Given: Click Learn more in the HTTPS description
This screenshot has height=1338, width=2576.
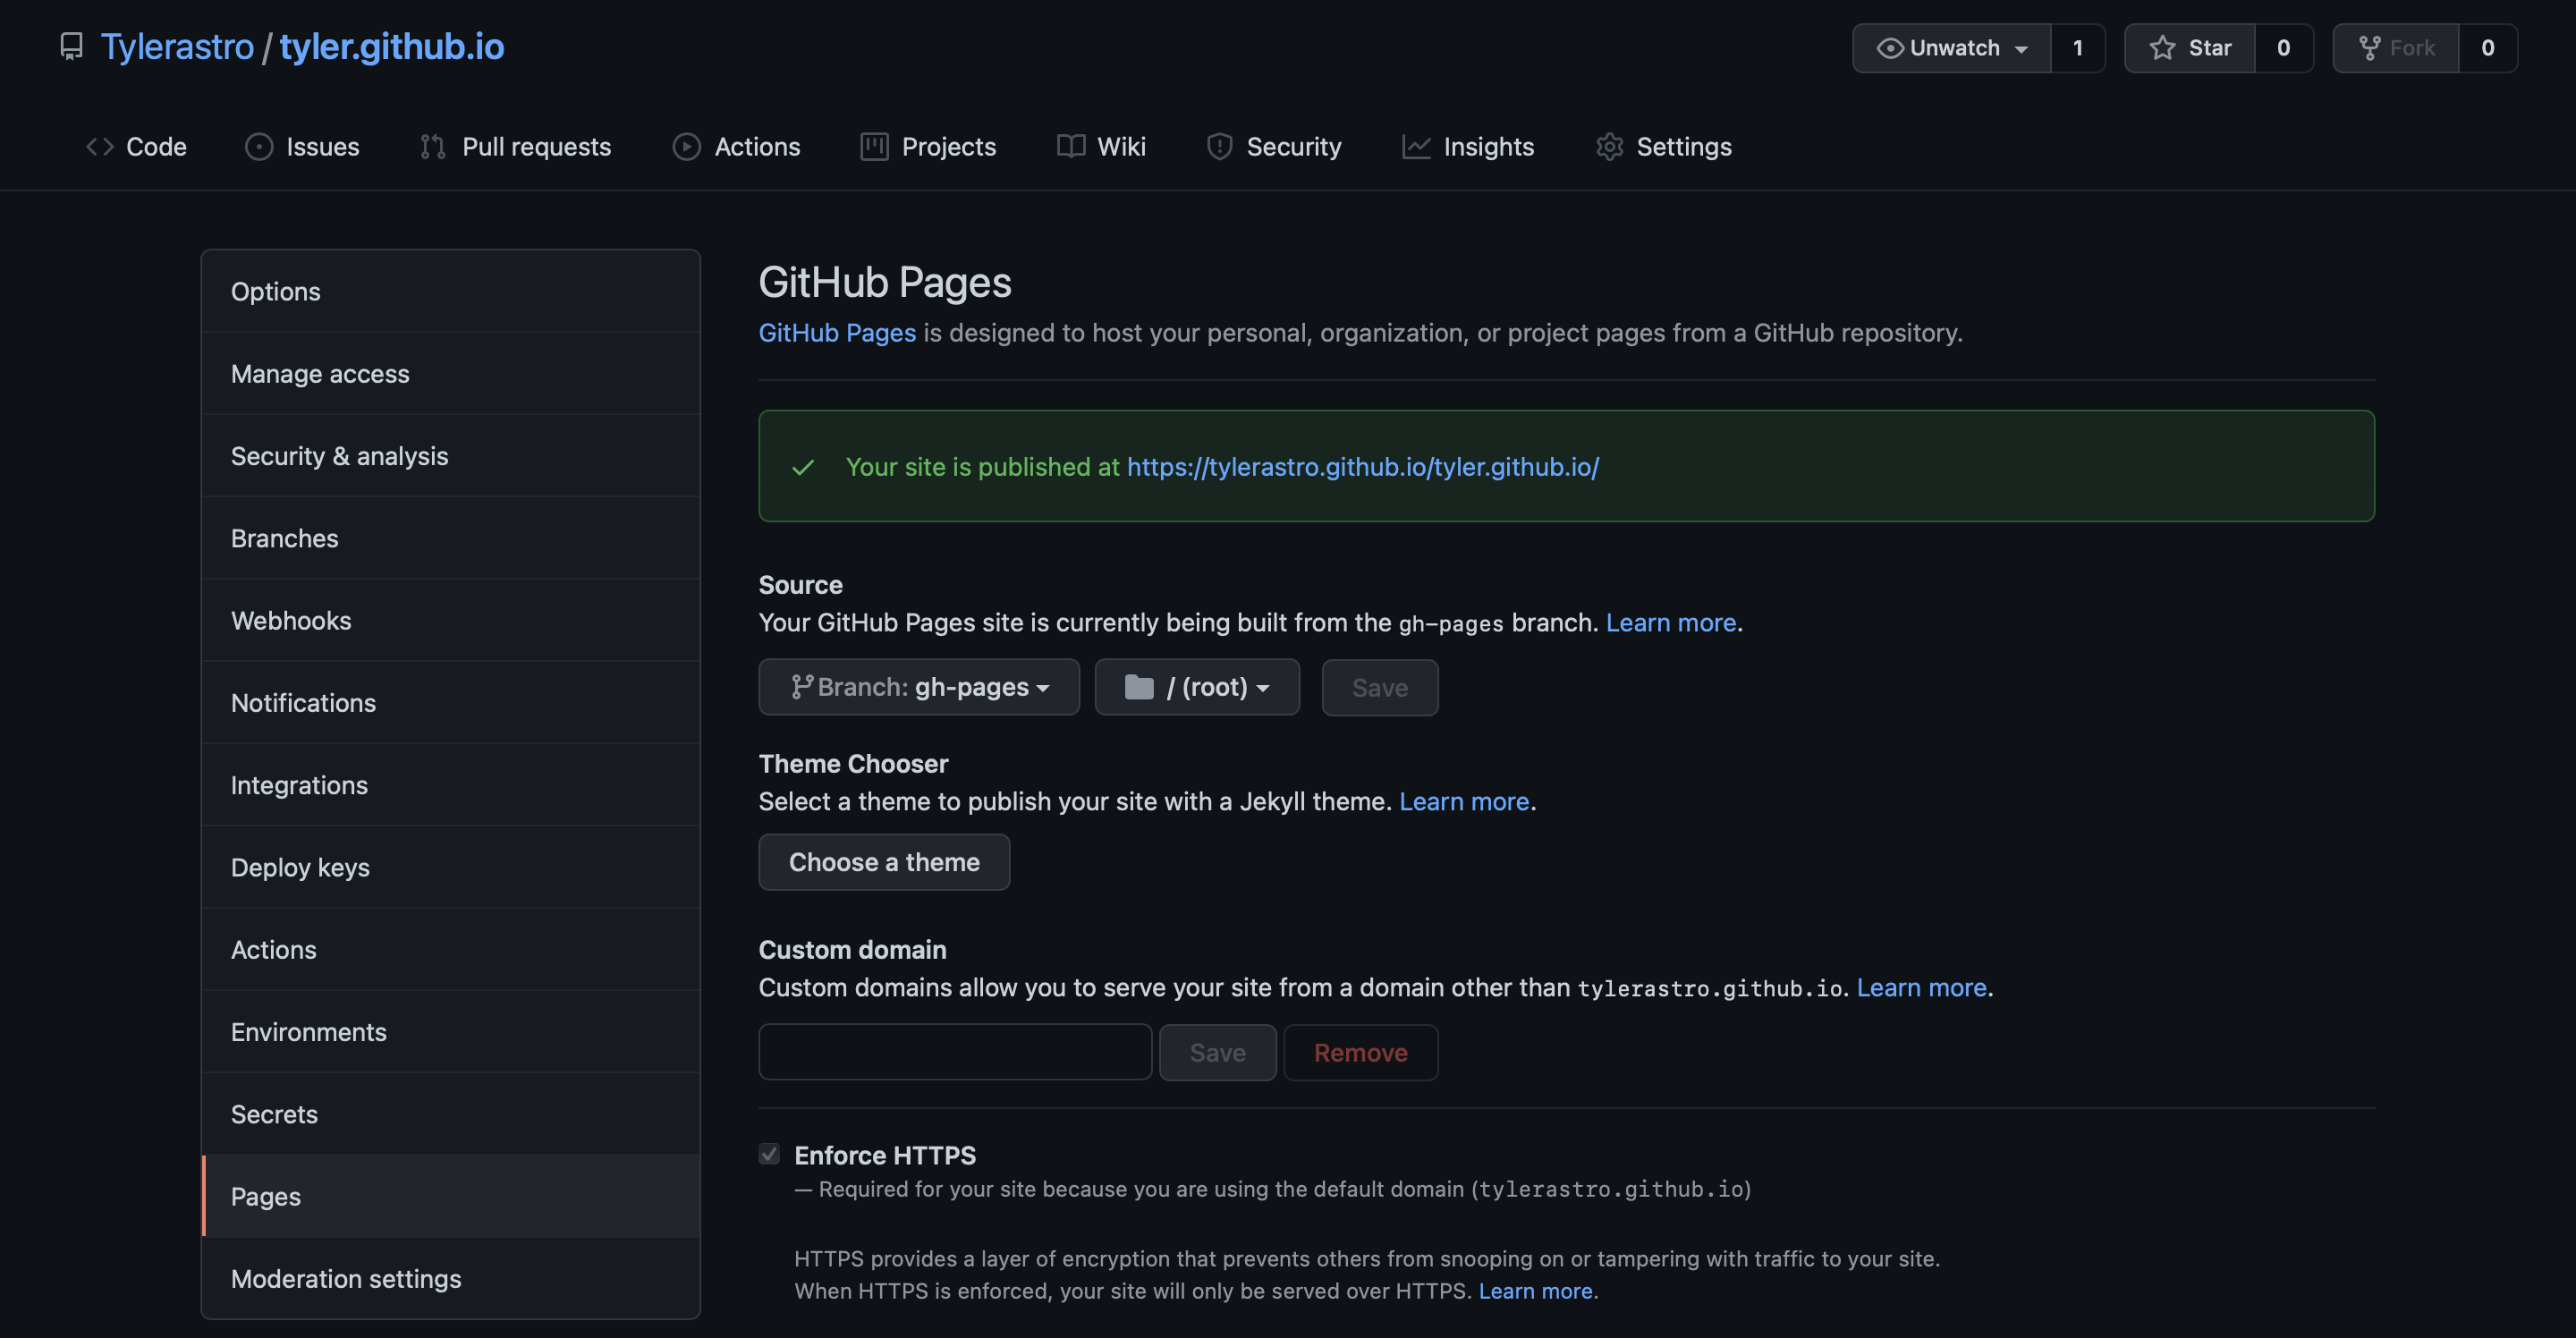Looking at the screenshot, I should click(1536, 1291).
